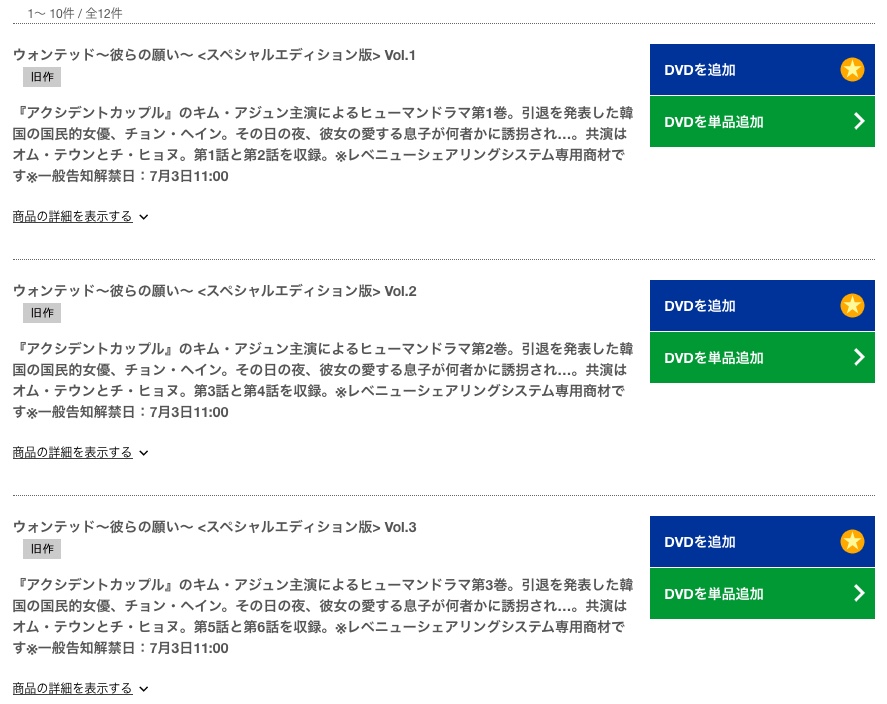The image size is (887, 704).
Task: Open the 商品の詳細を表示する link under Vol.1
Action: pos(72,217)
